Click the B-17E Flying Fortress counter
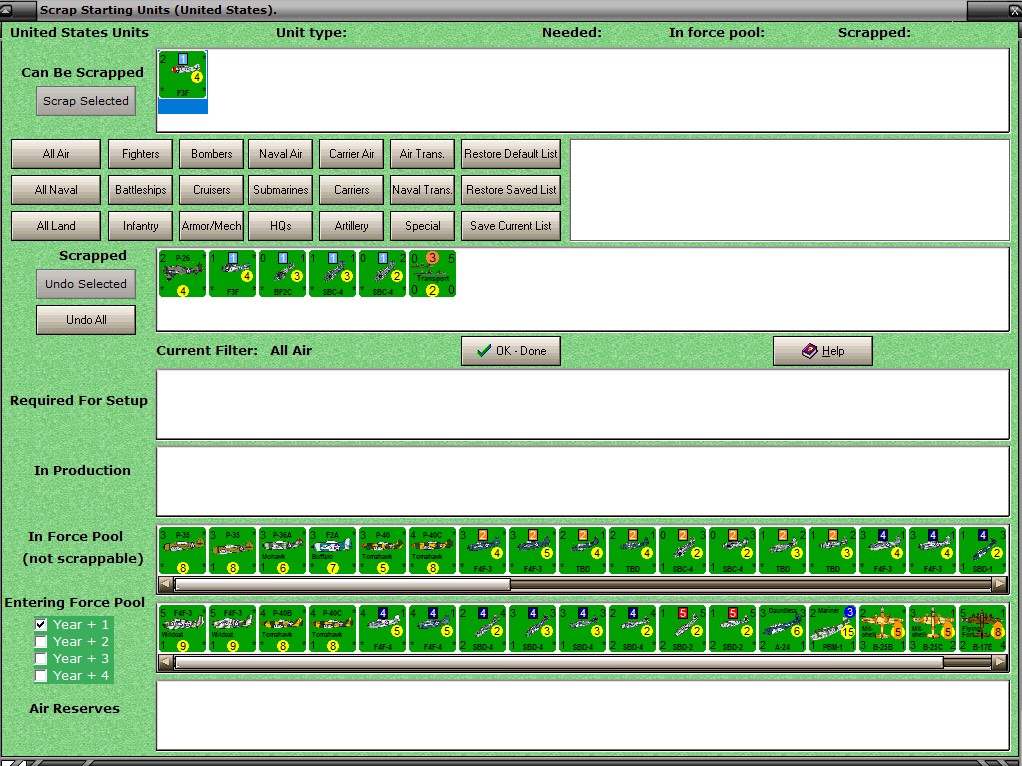Image resolution: width=1022 pixels, height=766 pixels. (982, 628)
